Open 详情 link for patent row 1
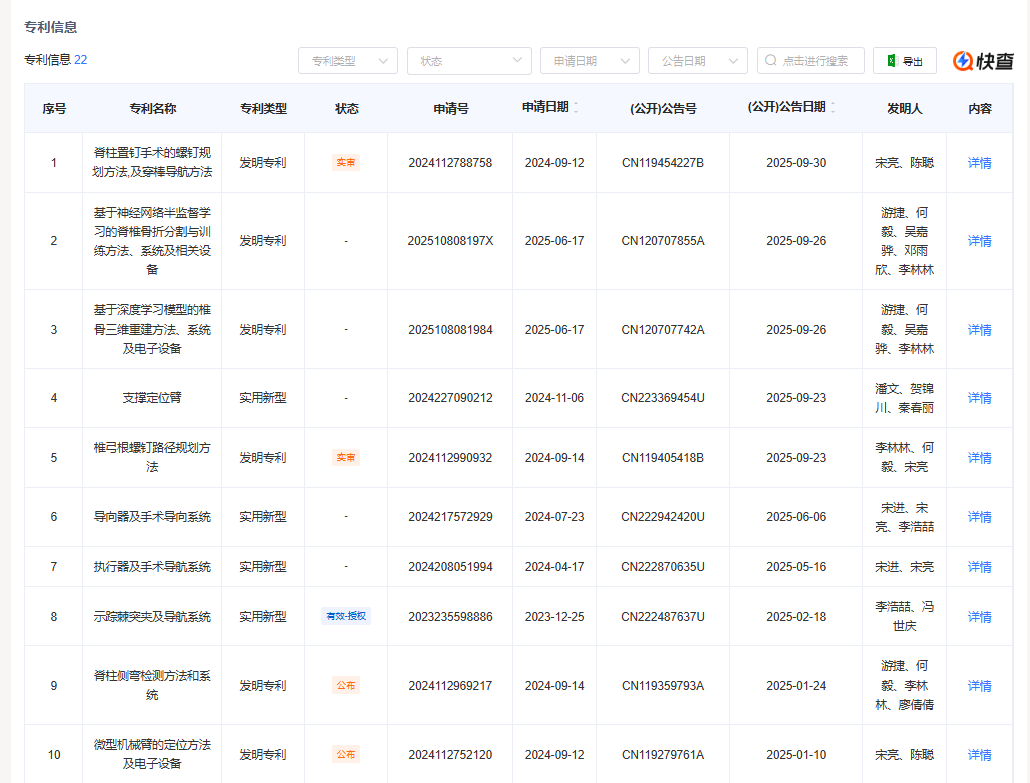This screenshot has height=783, width=1030. click(979, 163)
